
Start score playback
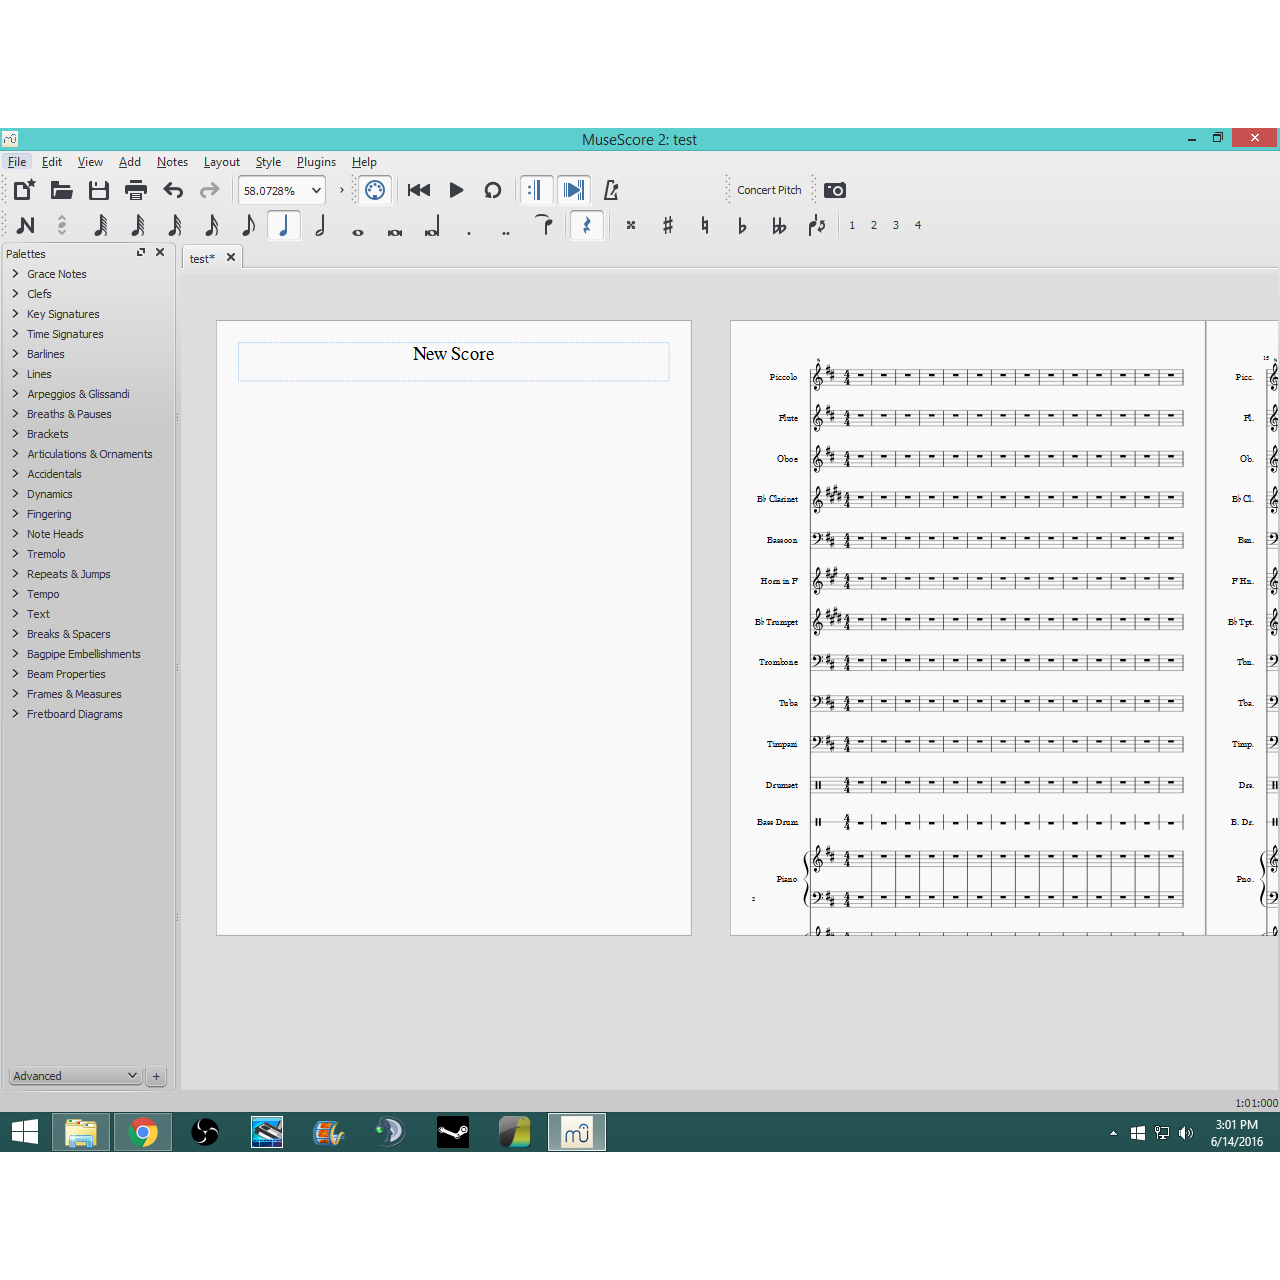pyautogui.click(x=456, y=189)
